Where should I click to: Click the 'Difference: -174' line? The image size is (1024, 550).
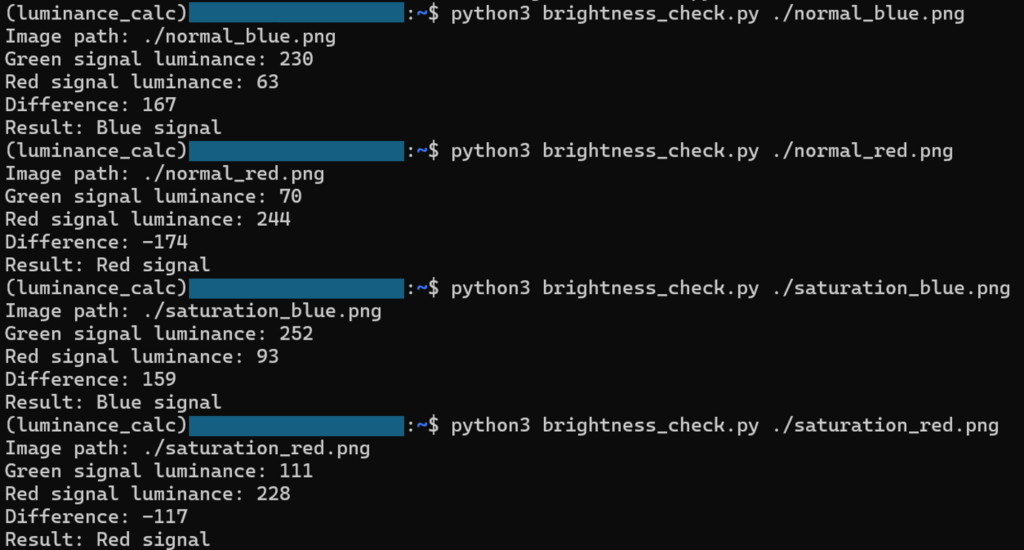97,242
